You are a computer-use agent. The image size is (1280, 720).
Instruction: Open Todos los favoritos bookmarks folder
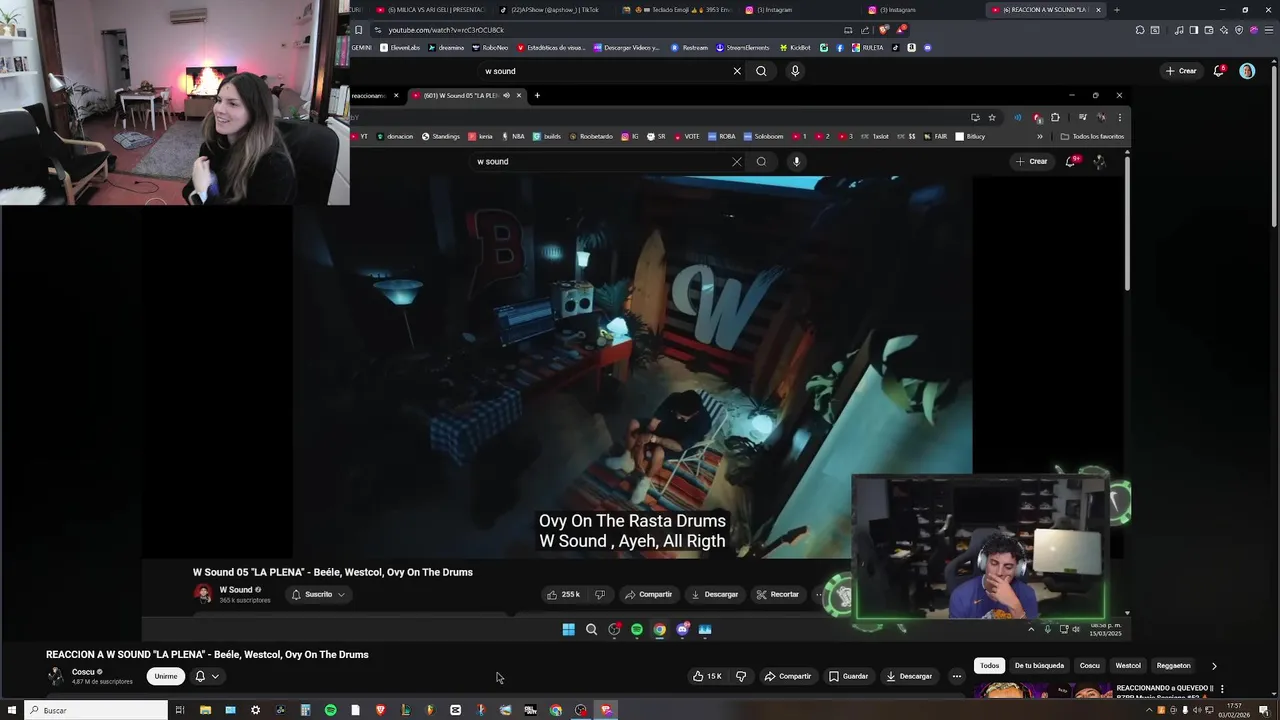pos(1092,136)
